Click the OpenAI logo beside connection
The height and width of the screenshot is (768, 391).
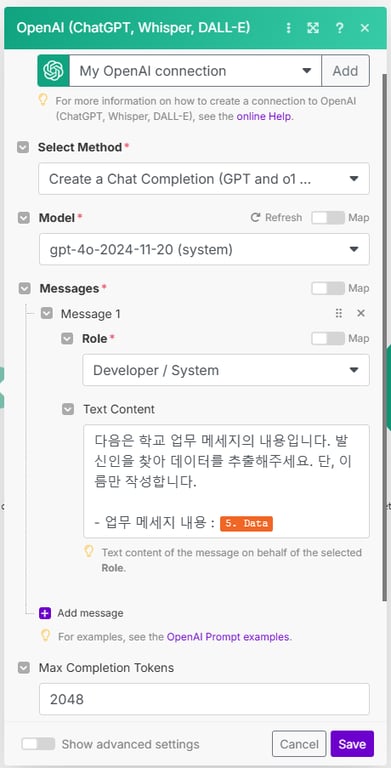click(53, 71)
